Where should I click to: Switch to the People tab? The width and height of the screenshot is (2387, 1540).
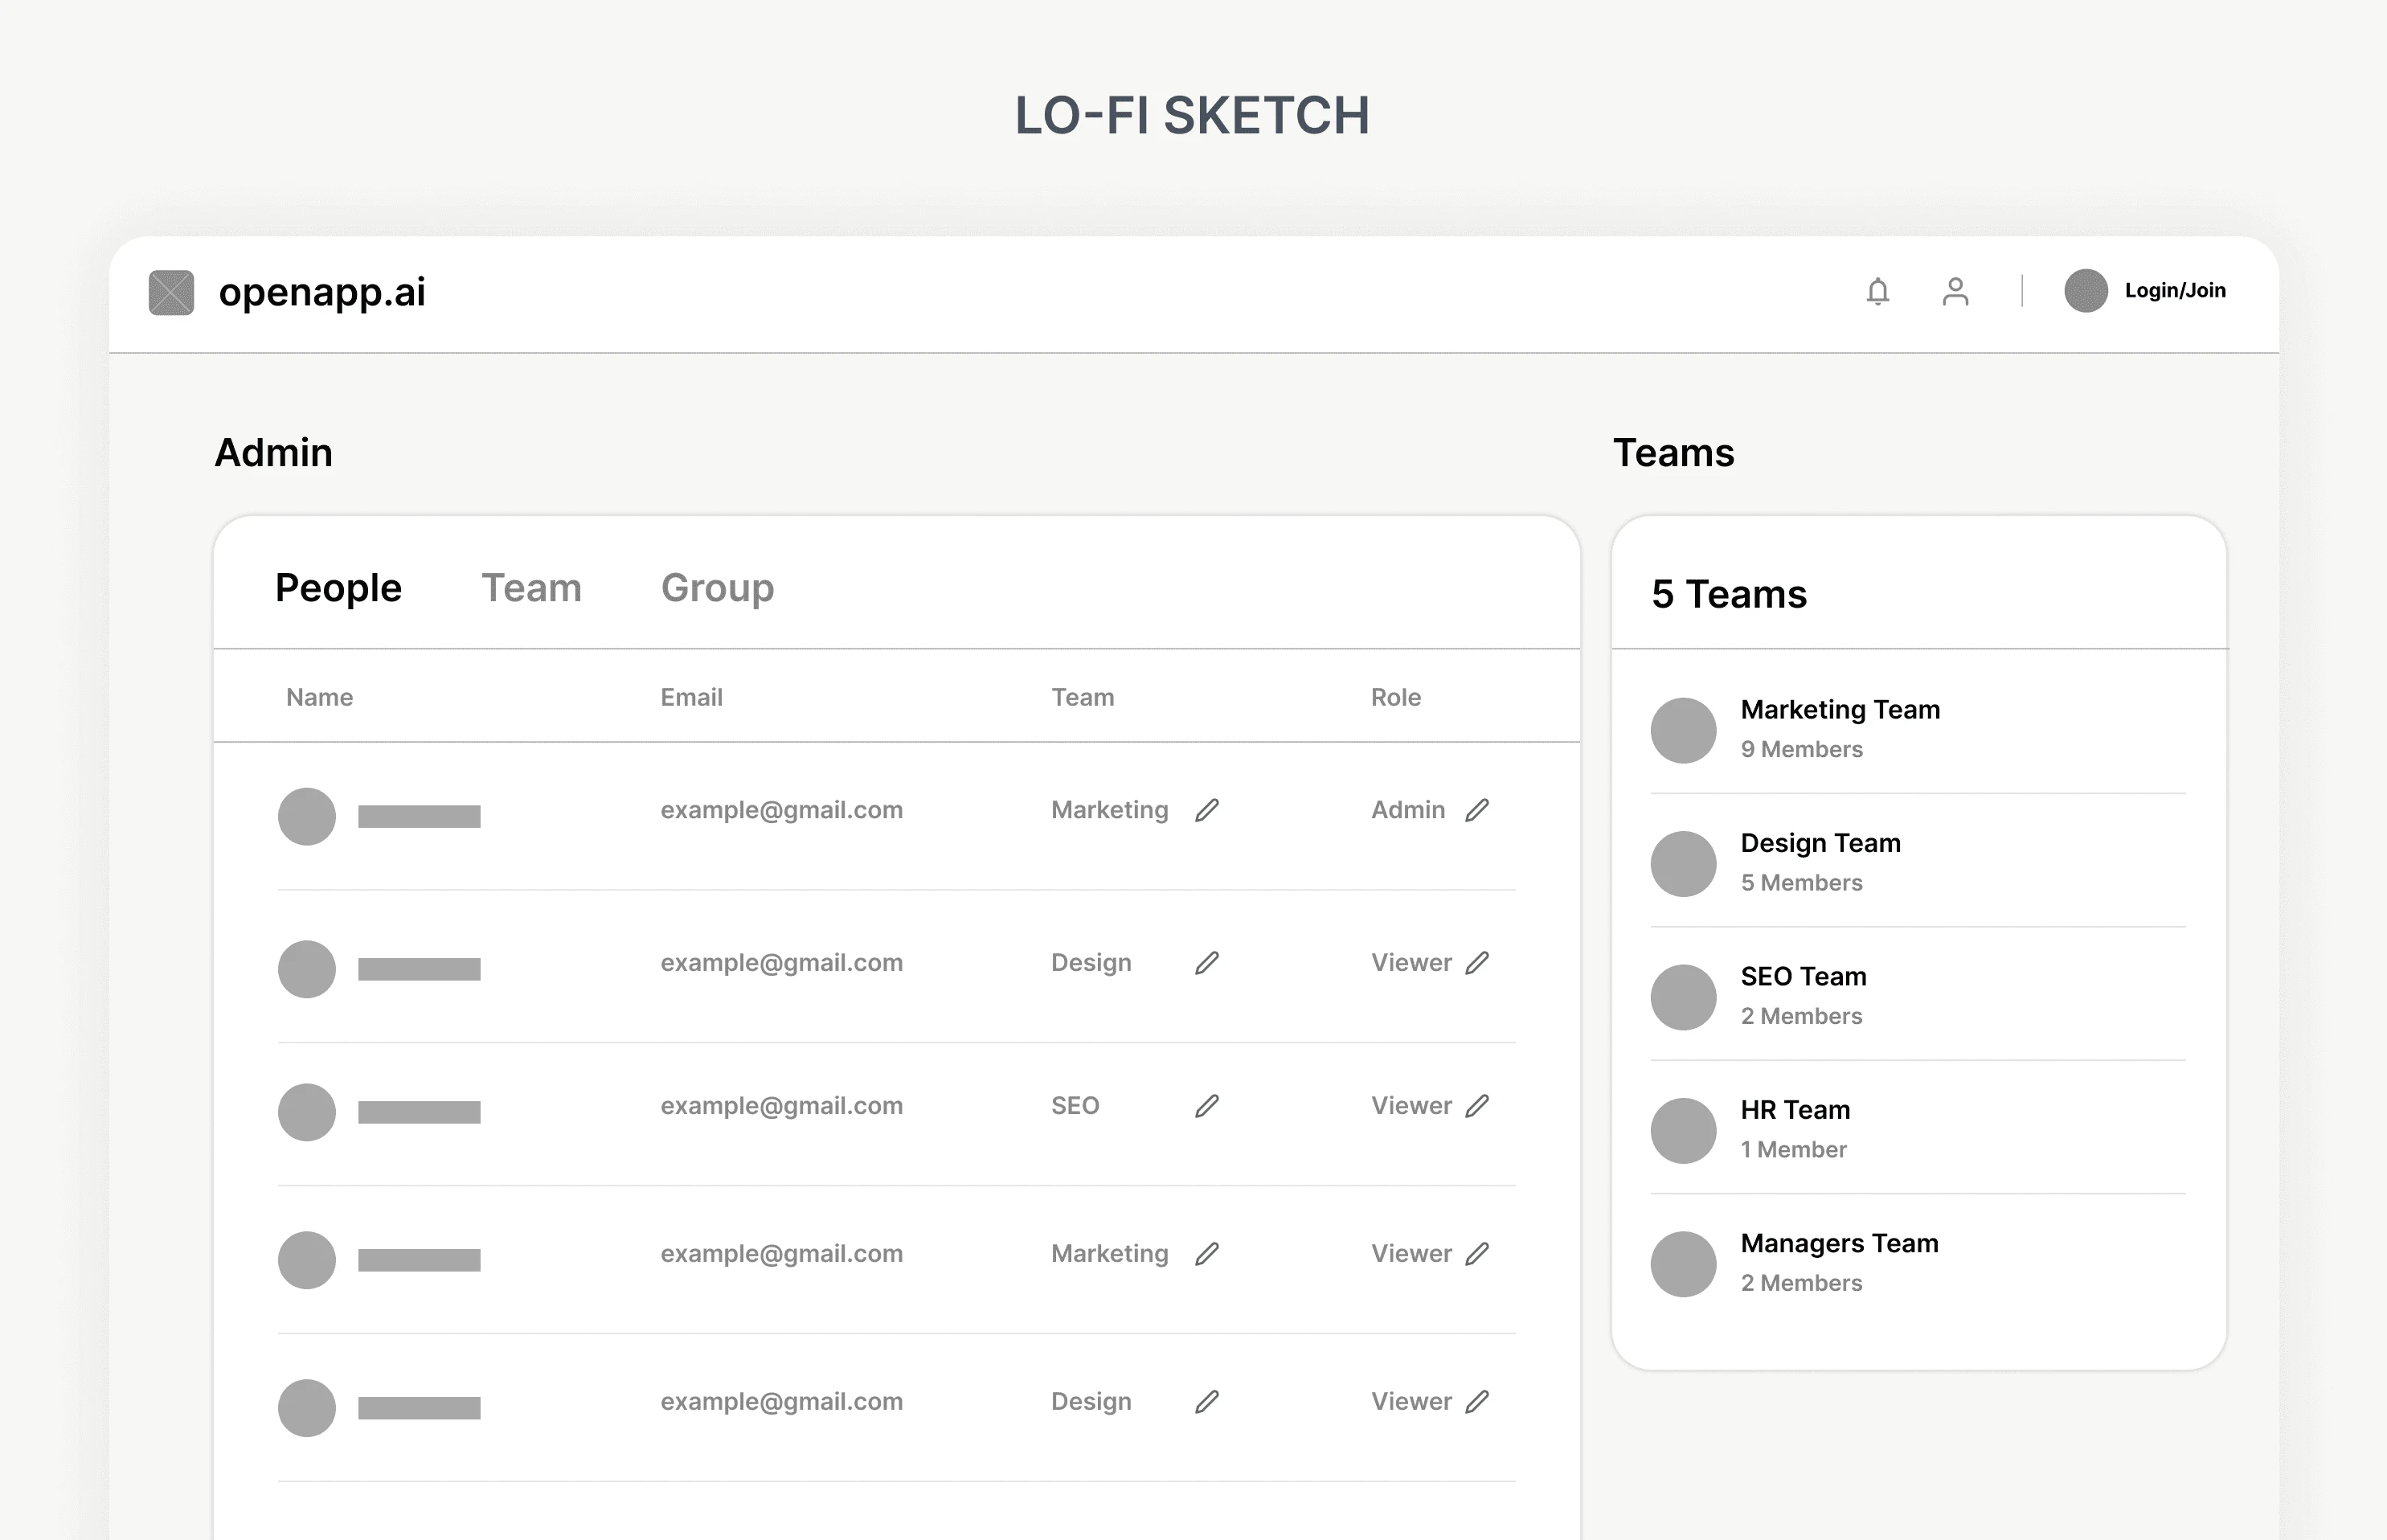(x=338, y=588)
